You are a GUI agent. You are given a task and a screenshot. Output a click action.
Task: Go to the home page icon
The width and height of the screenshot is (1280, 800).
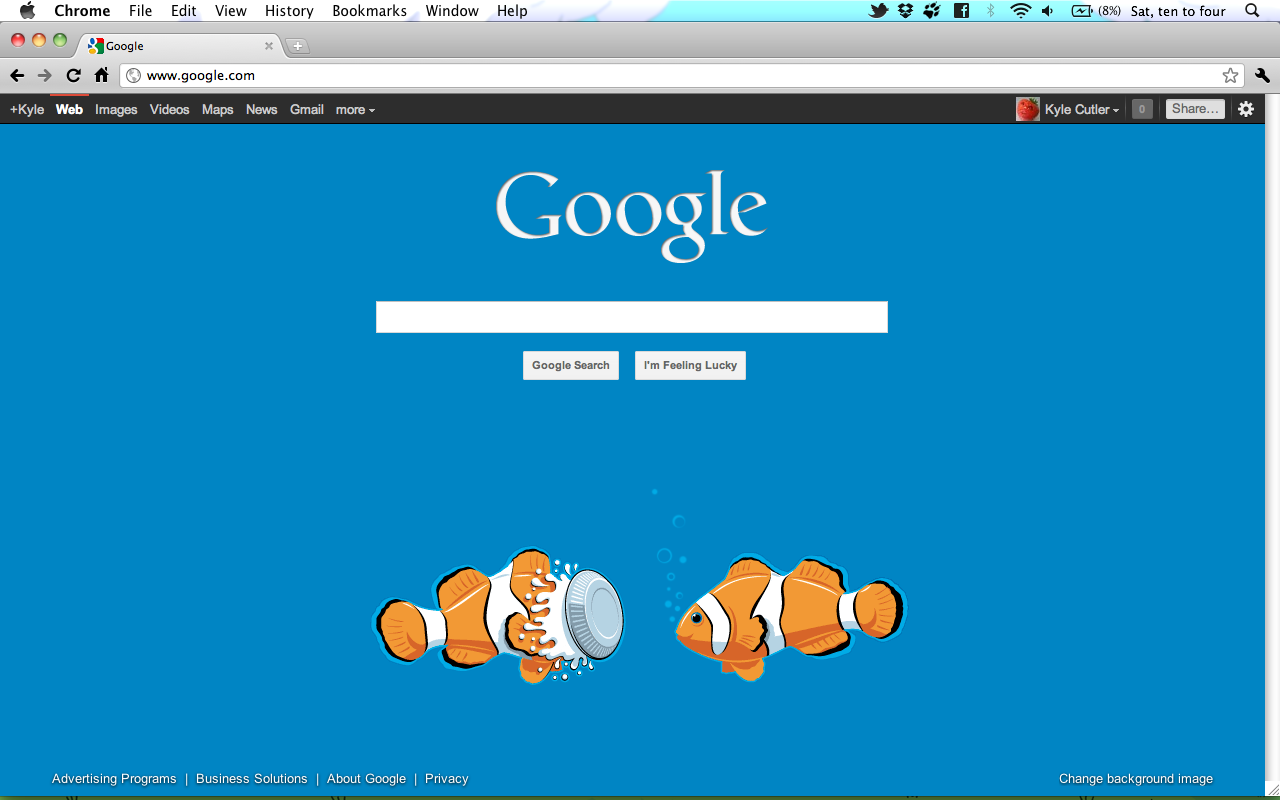point(101,75)
